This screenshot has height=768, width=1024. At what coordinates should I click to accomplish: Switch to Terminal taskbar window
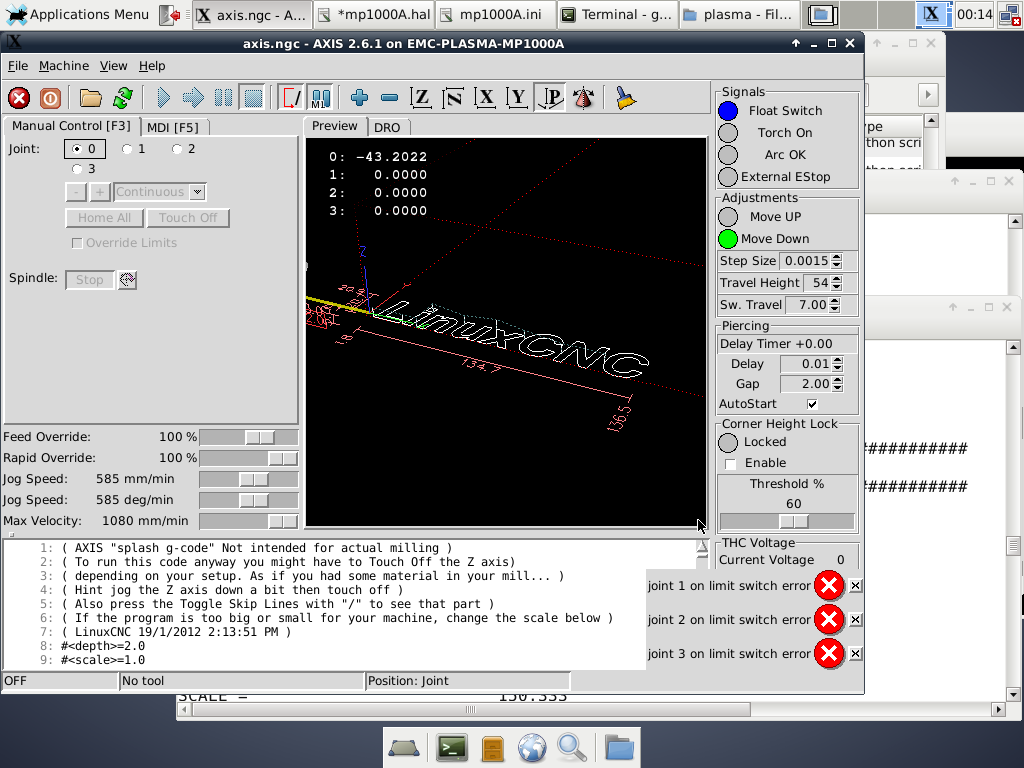point(617,14)
